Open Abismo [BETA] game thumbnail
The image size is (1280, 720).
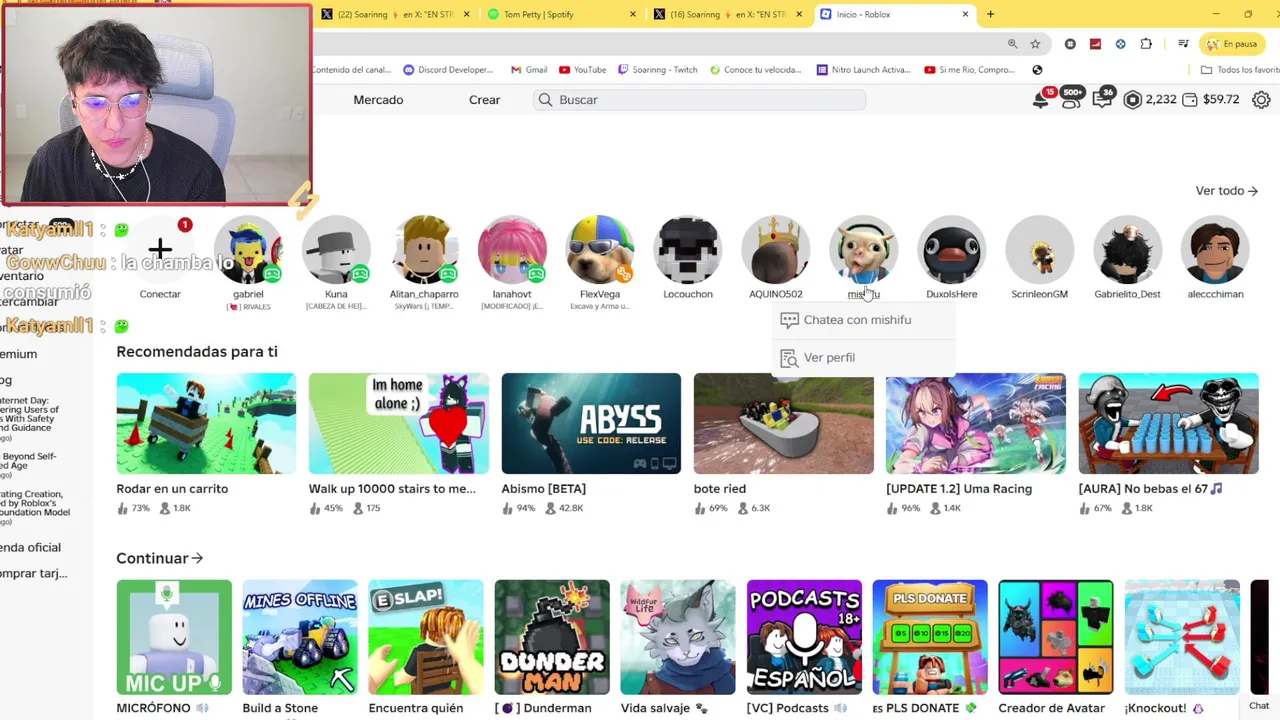pos(591,423)
